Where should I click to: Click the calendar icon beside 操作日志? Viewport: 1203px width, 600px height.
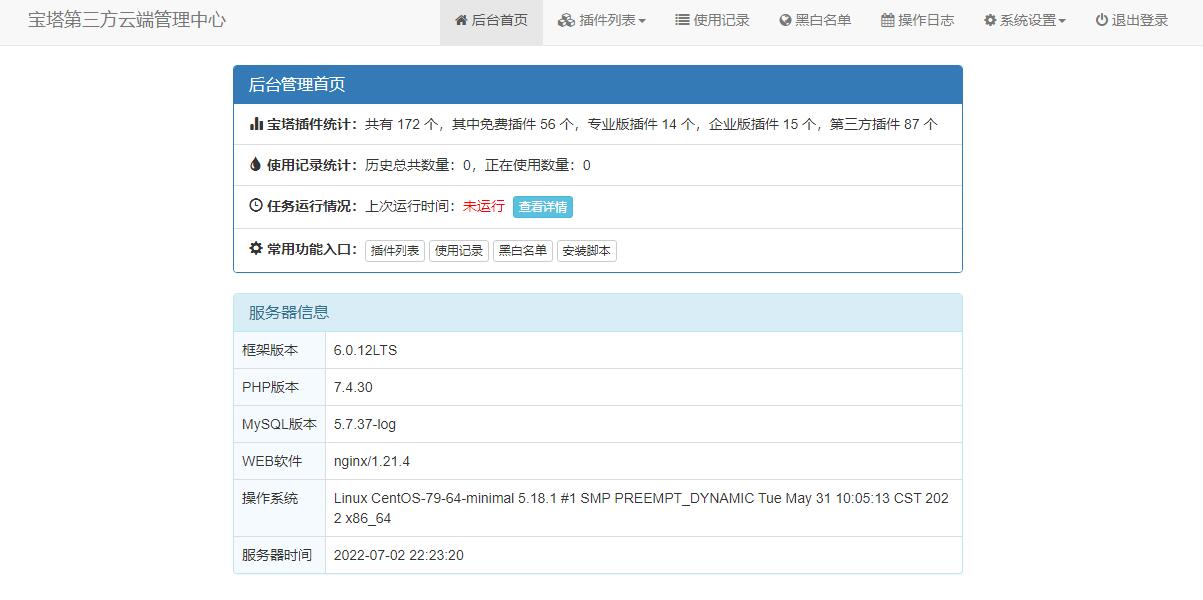pyautogui.click(x=887, y=20)
